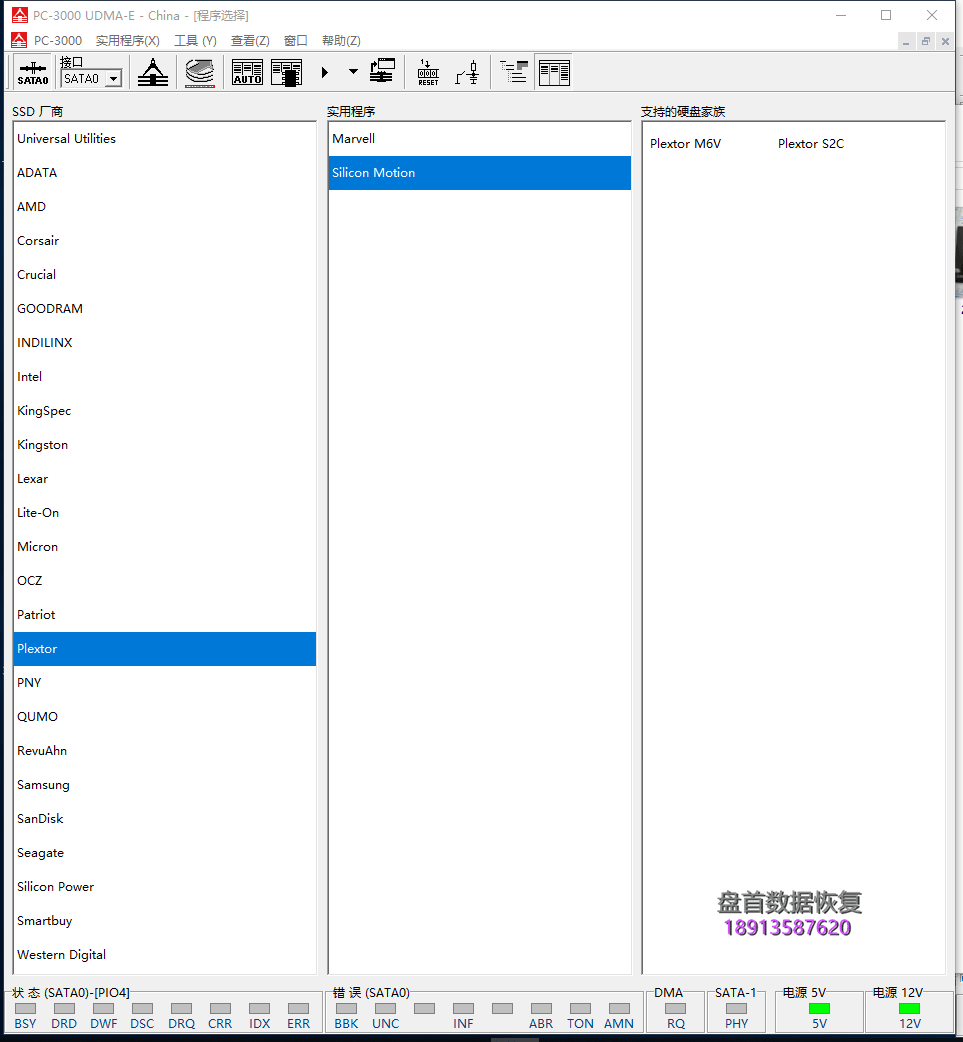Select ADATA in the vendor list

164,173
